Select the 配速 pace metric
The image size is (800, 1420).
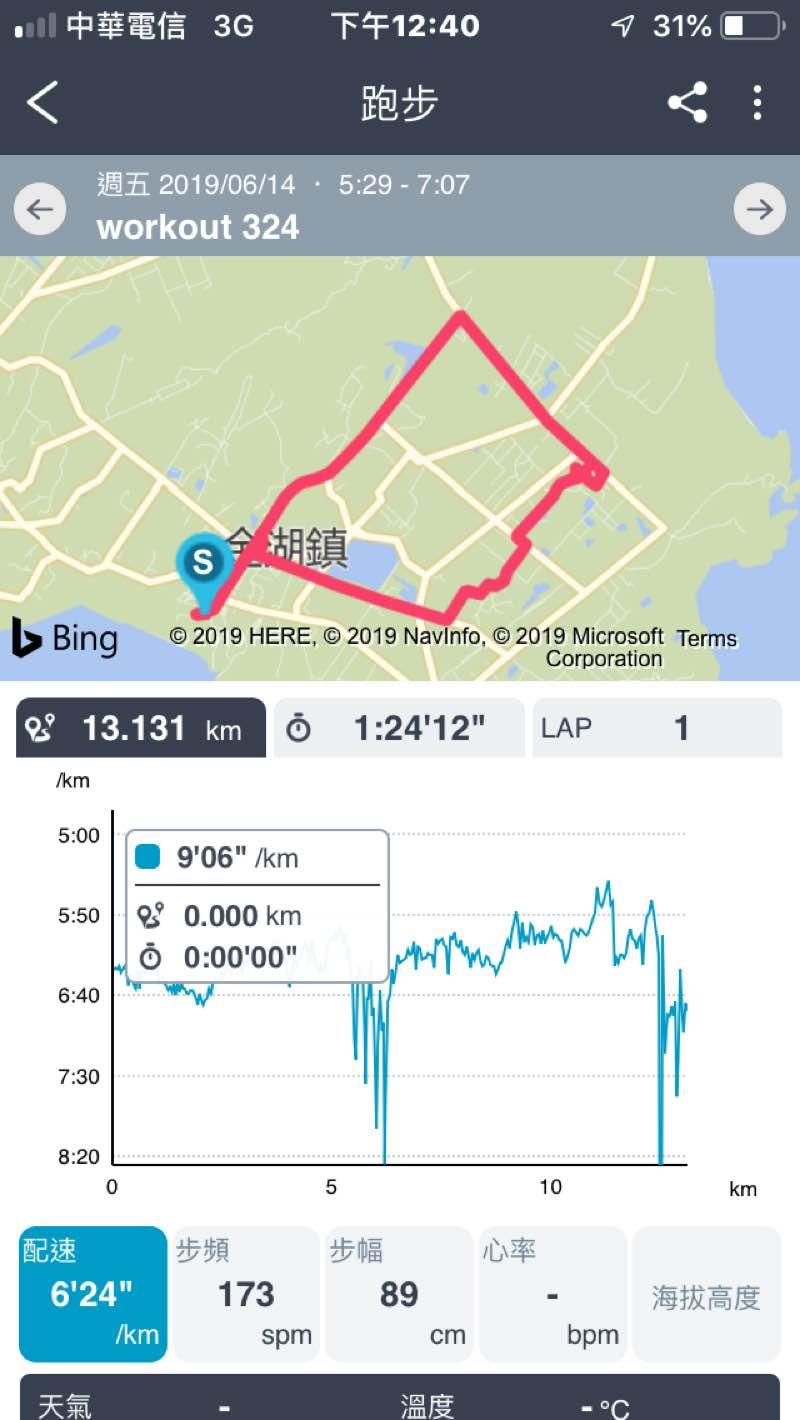coord(93,1294)
